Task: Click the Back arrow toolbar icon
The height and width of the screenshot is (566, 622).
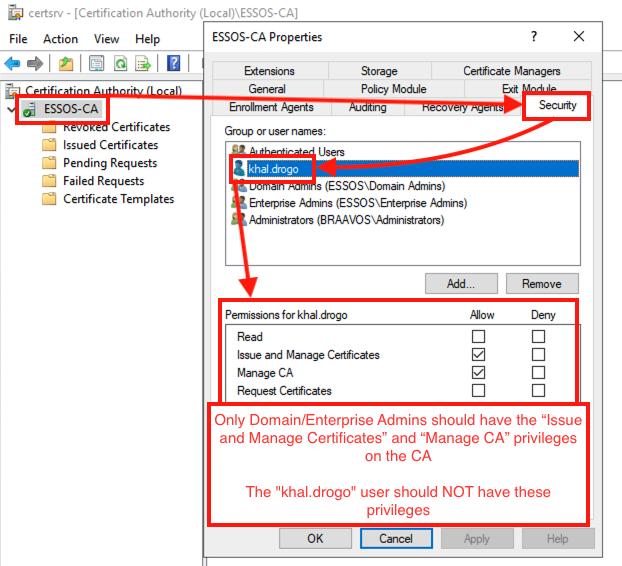Action: point(14,64)
